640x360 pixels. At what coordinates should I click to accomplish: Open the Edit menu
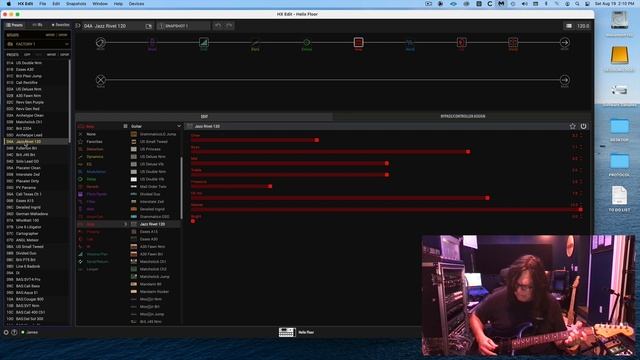click(56, 4)
